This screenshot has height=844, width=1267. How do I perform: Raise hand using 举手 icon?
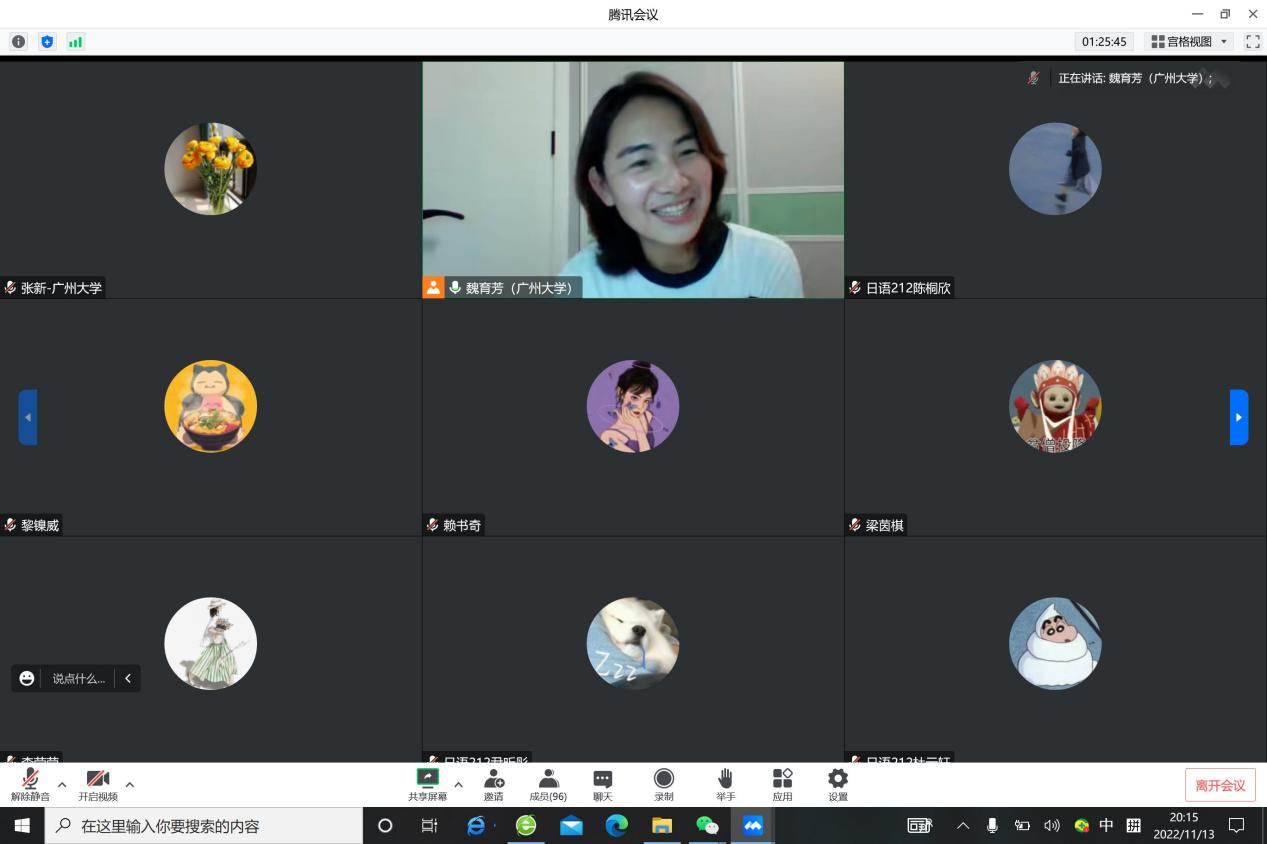[x=725, y=785]
